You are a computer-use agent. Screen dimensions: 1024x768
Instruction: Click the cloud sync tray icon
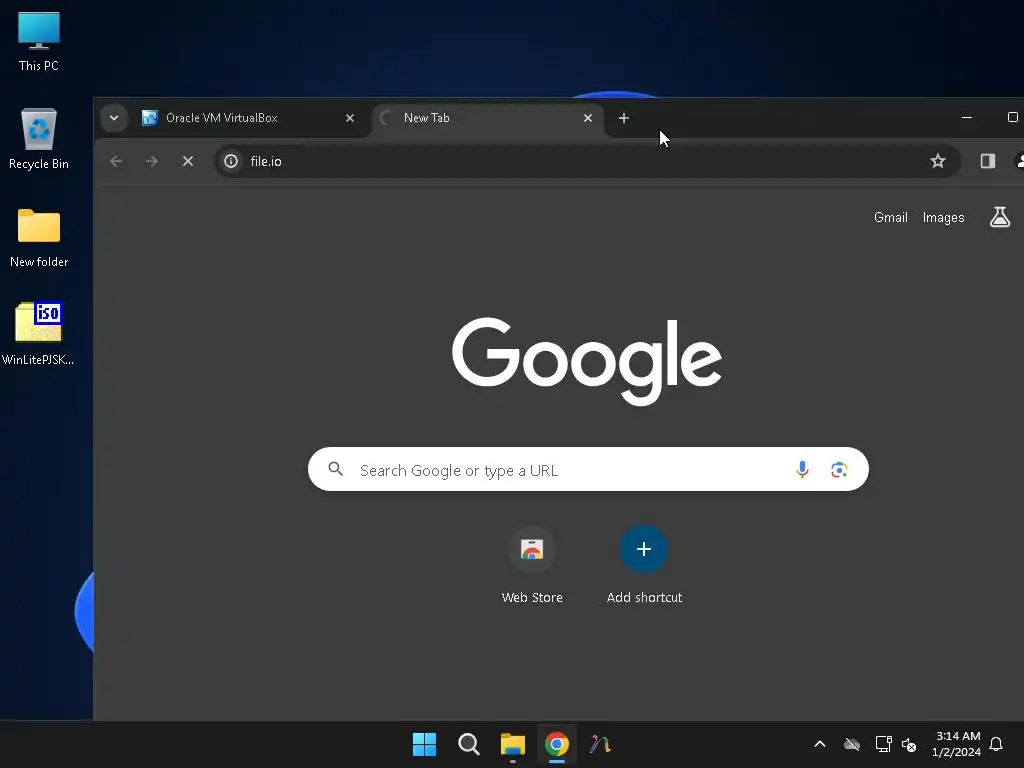point(852,744)
